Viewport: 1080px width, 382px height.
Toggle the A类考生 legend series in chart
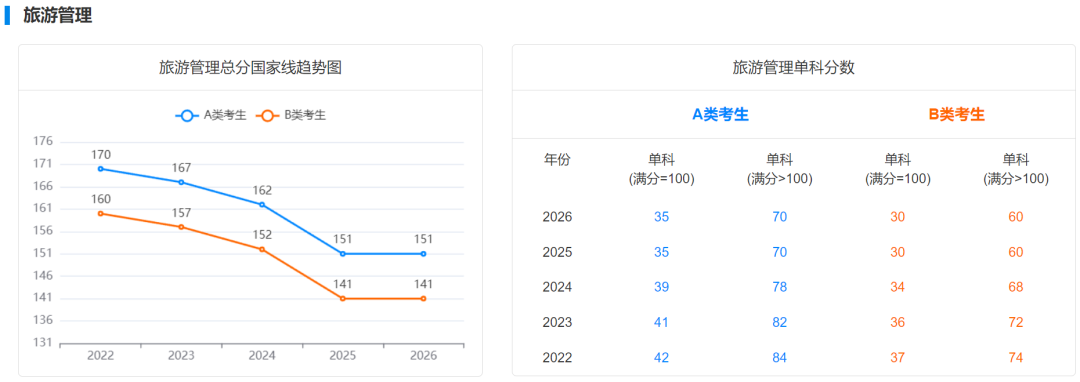211,116
